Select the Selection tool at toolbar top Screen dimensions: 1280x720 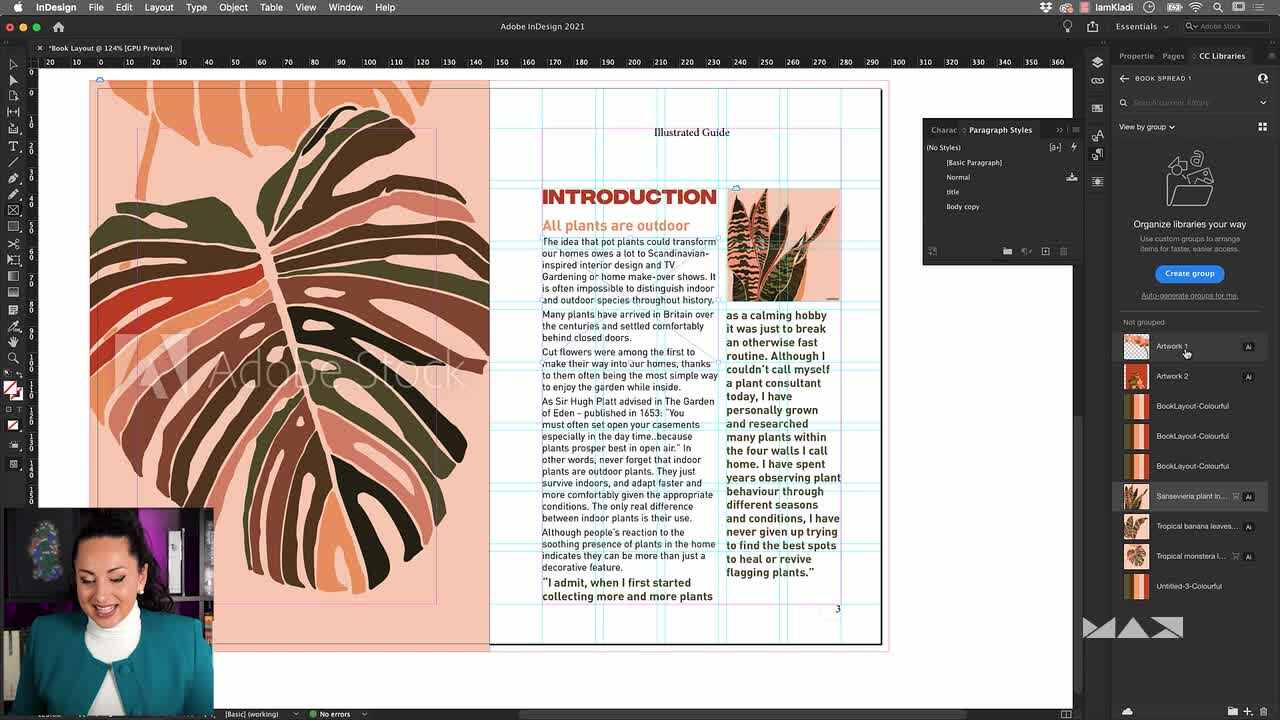[x=13, y=63]
